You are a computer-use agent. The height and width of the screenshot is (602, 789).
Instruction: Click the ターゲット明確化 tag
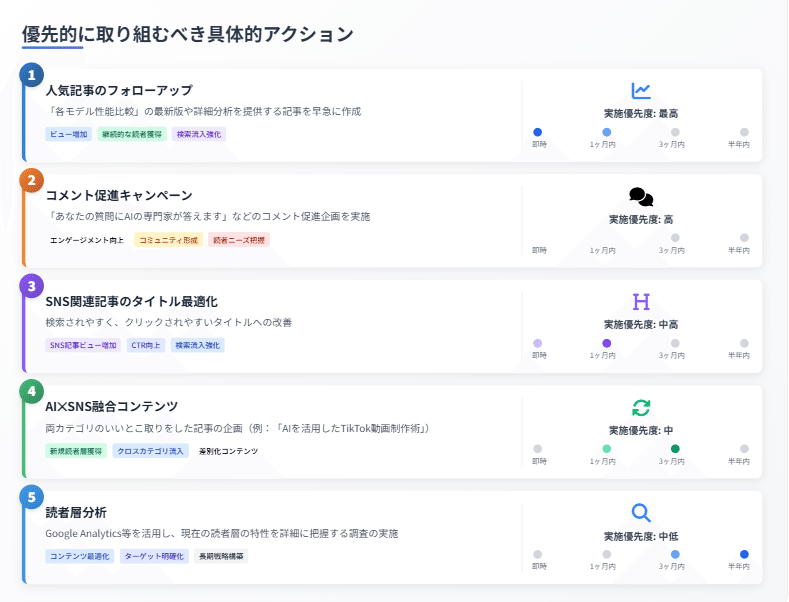point(154,556)
